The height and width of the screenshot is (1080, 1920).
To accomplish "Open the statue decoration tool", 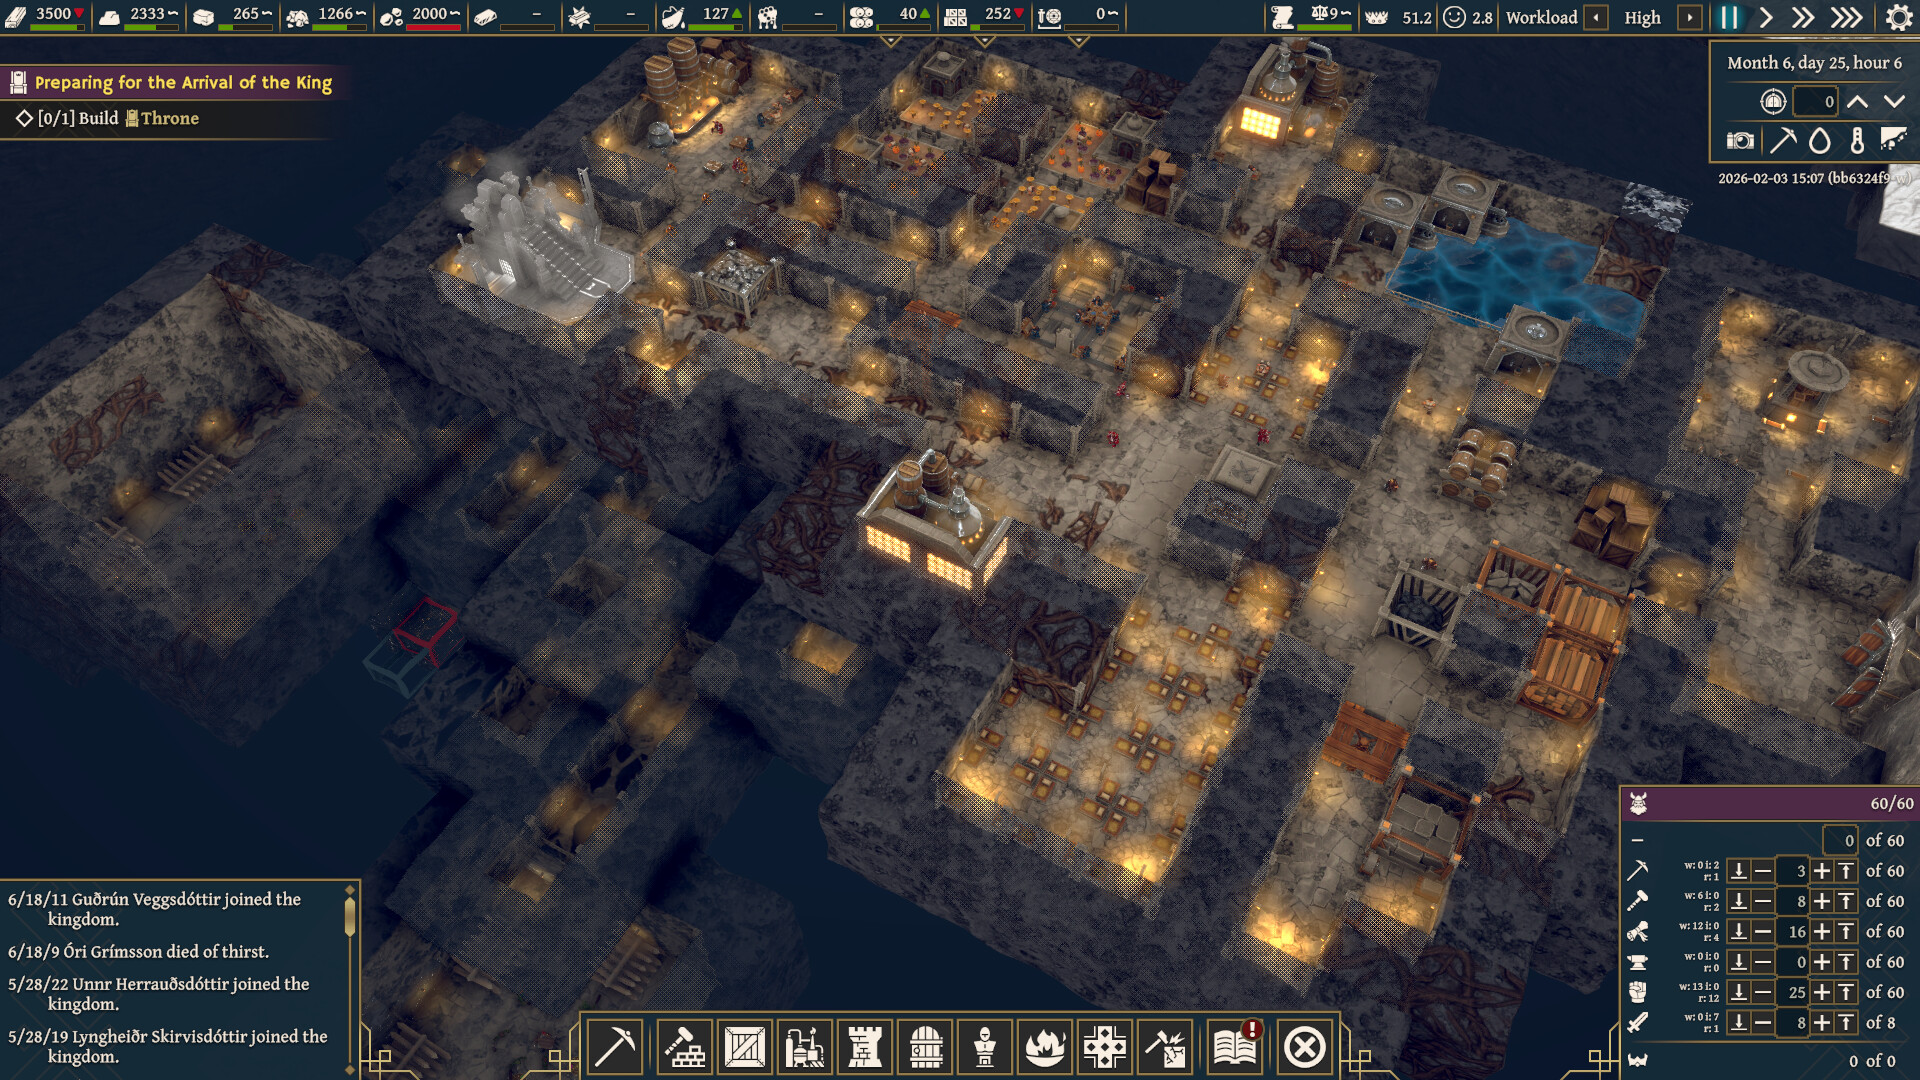I will tap(984, 1045).
